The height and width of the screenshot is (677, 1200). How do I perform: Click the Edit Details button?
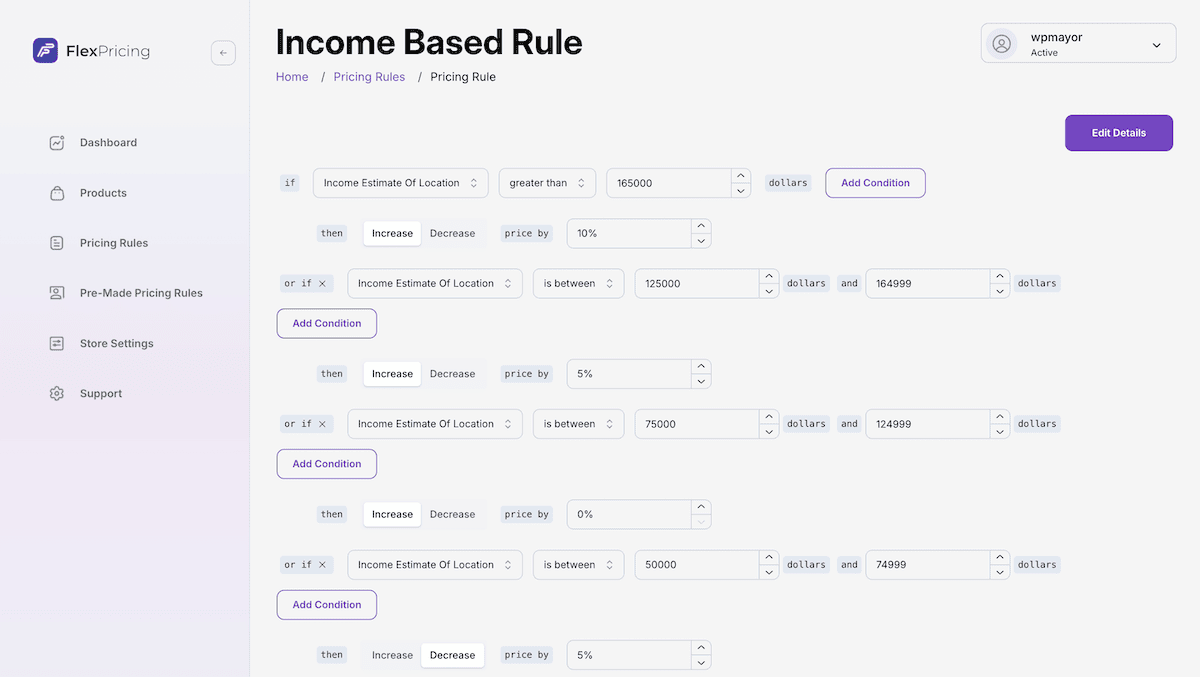coord(1119,133)
